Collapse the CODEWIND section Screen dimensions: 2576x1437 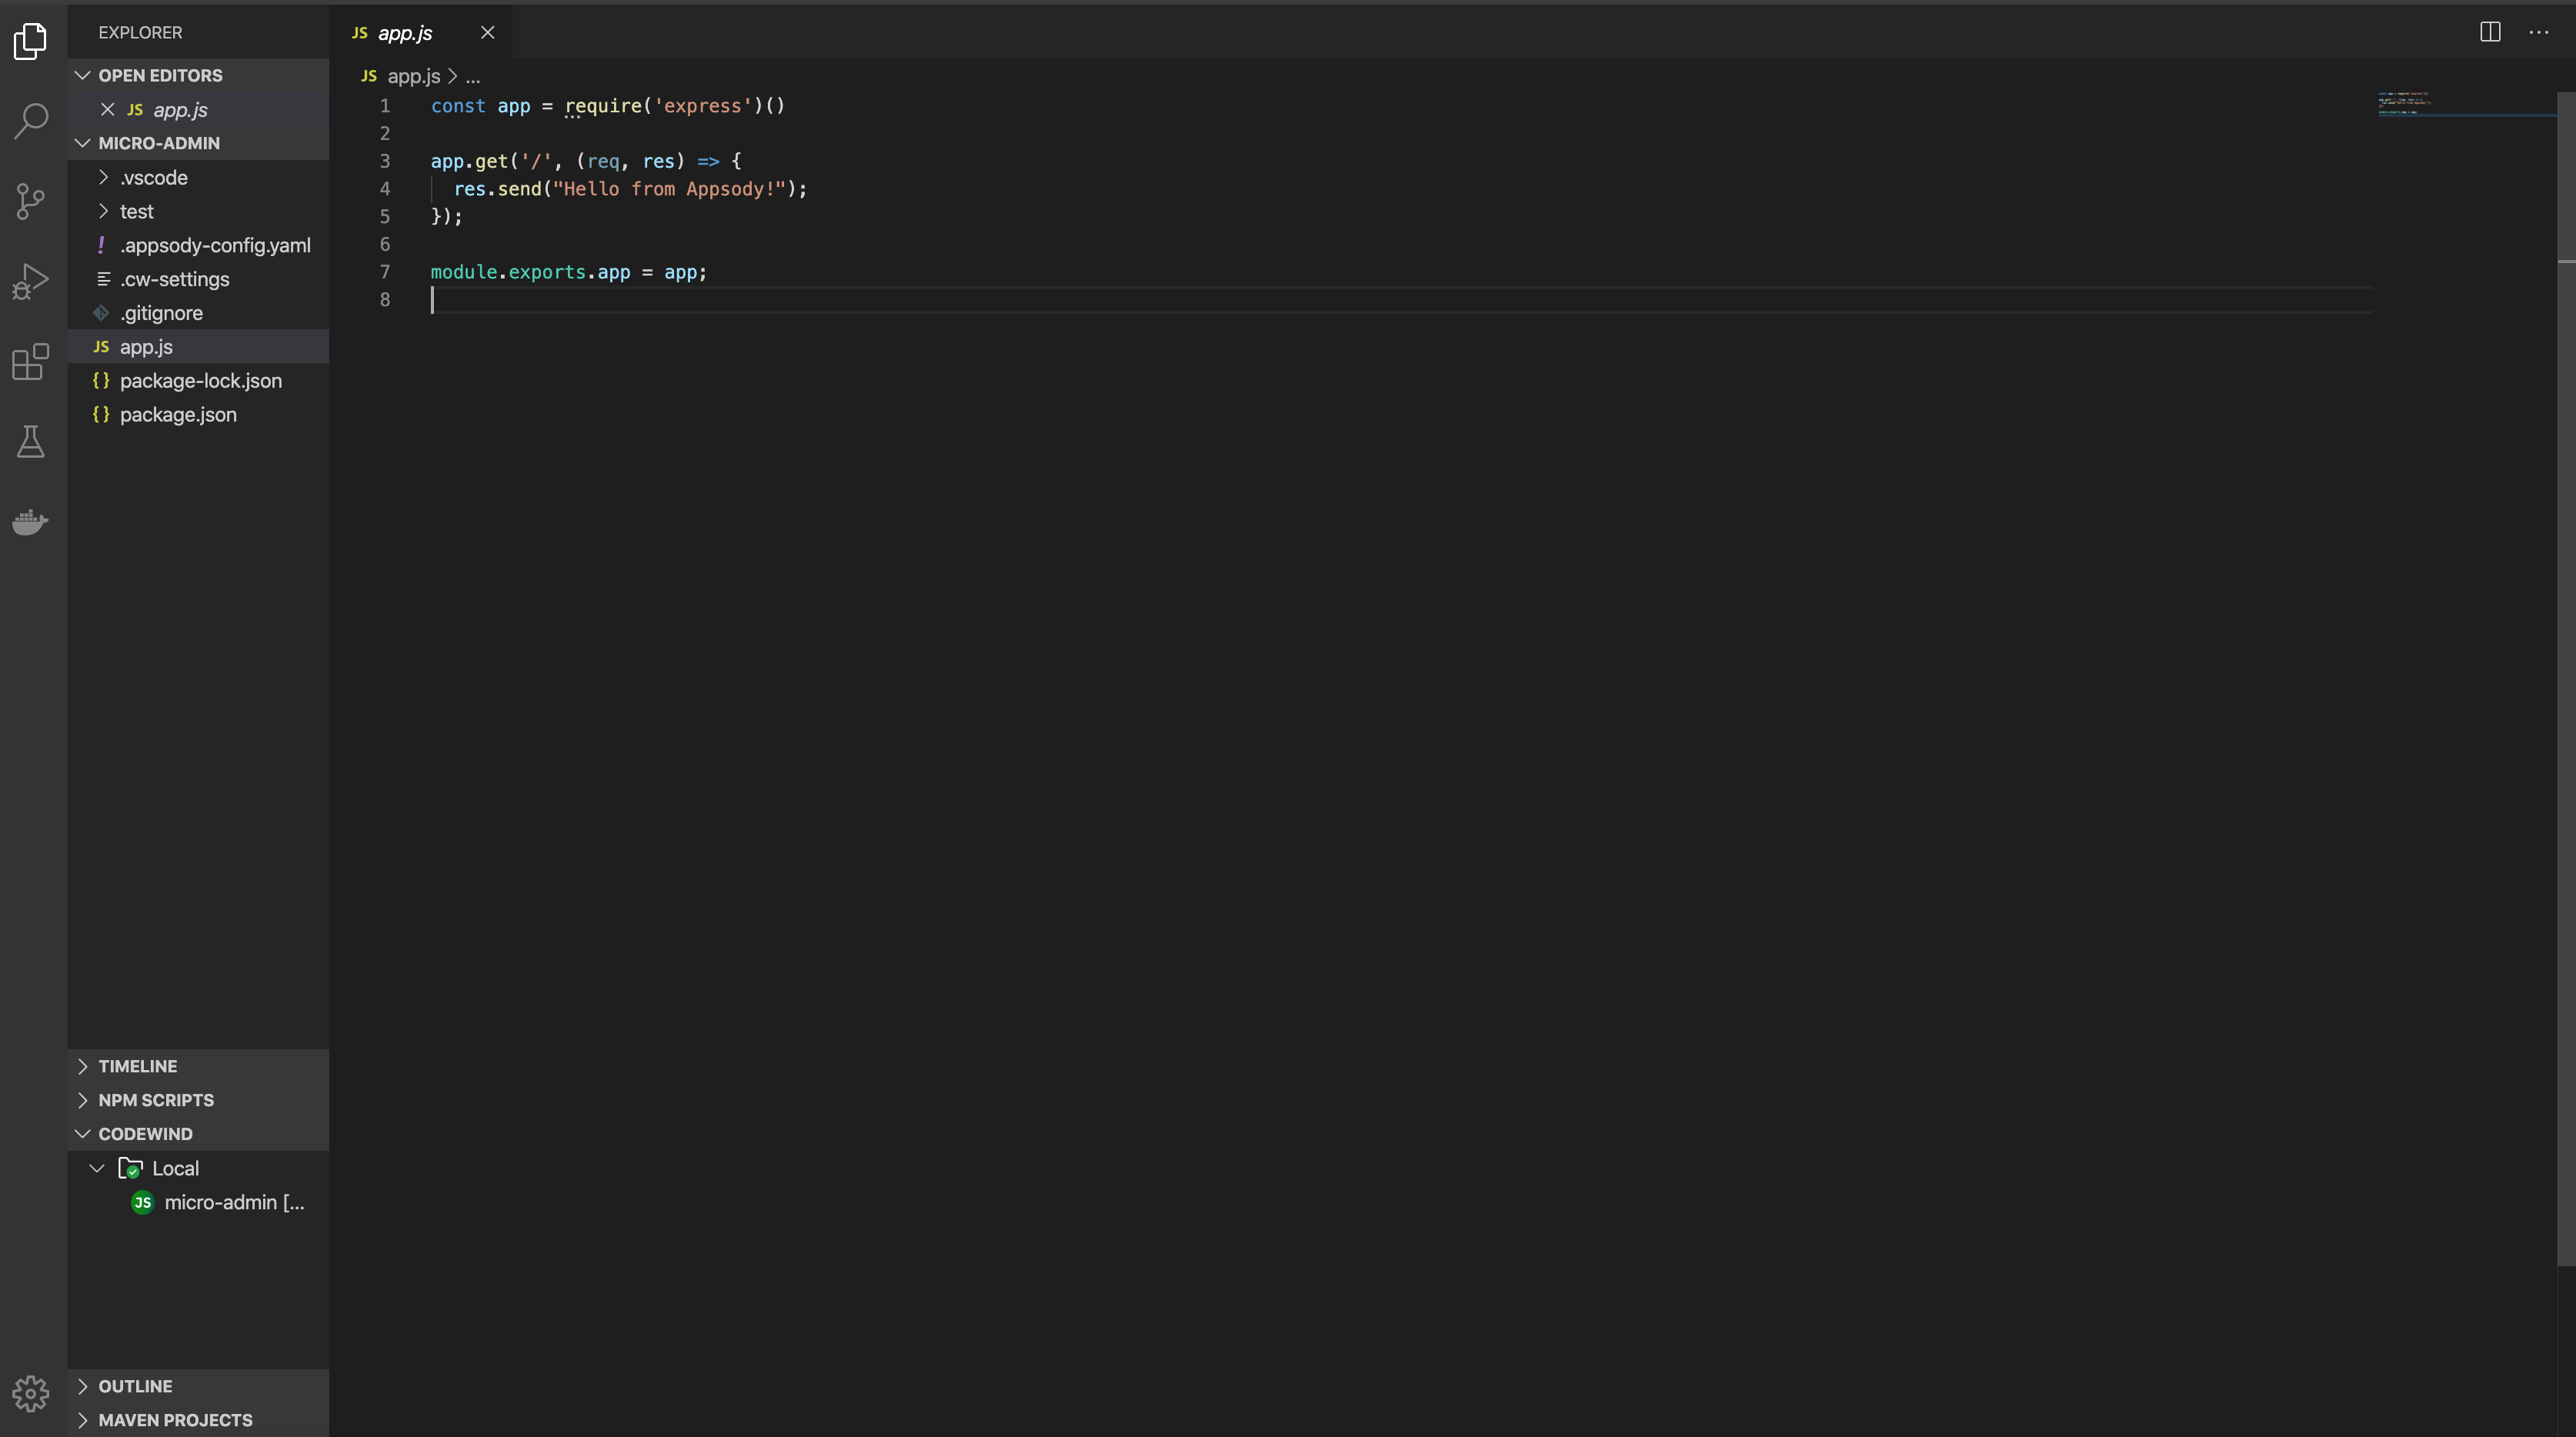145,1133
